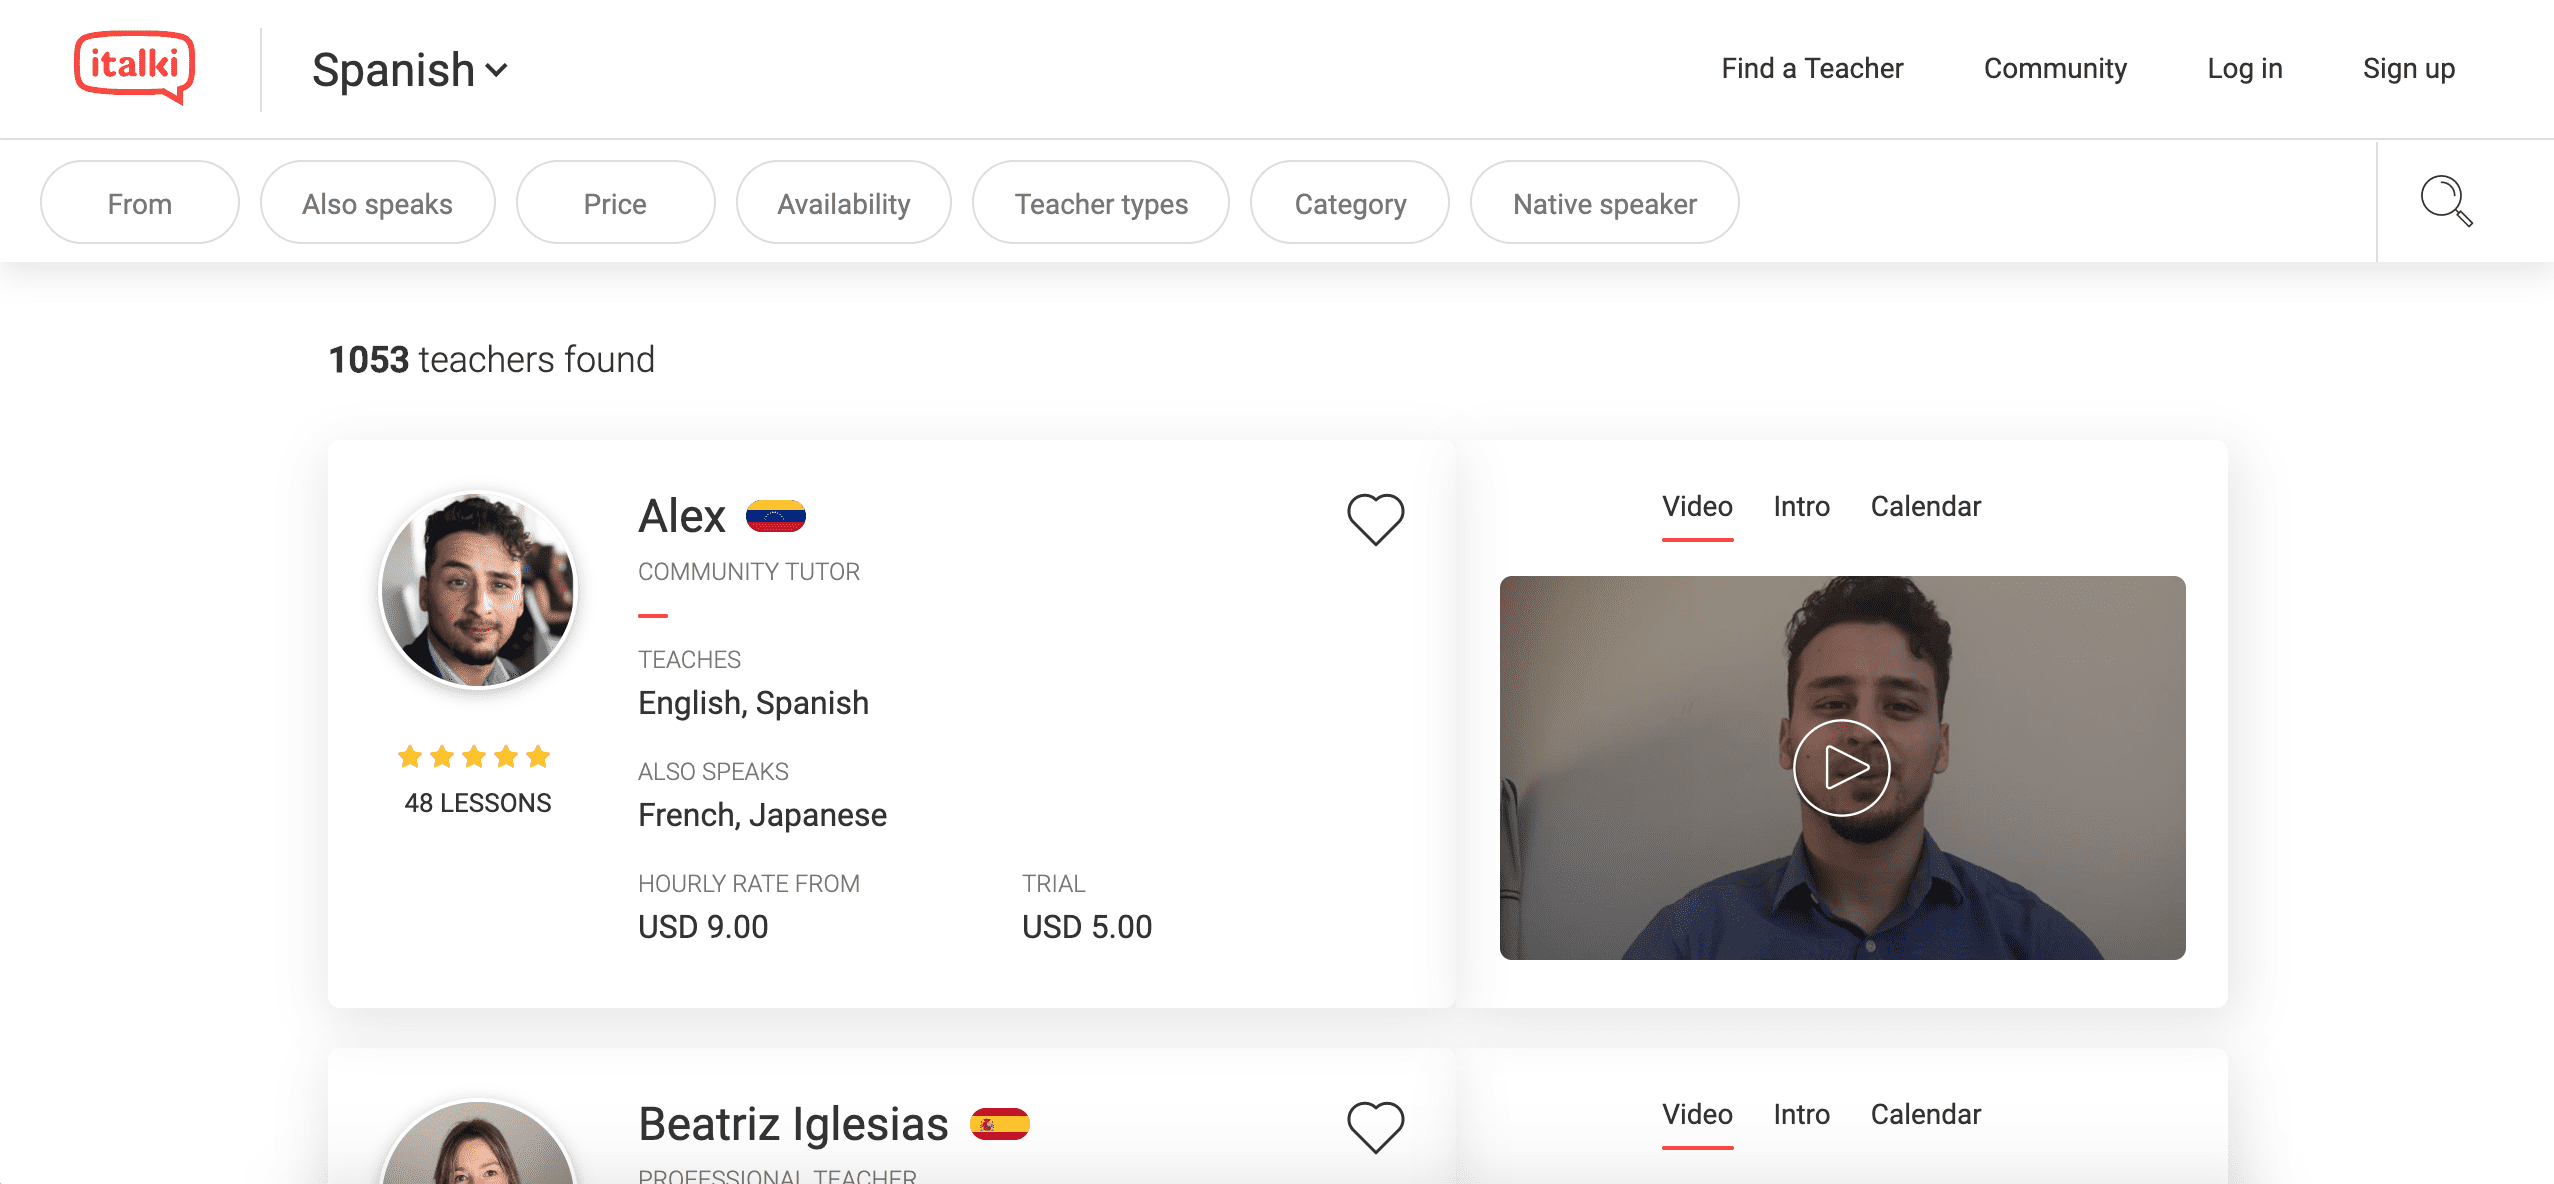The height and width of the screenshot is (1184, 2554).
Task: Open the Category filter
Action: [x=1350, y=203]
